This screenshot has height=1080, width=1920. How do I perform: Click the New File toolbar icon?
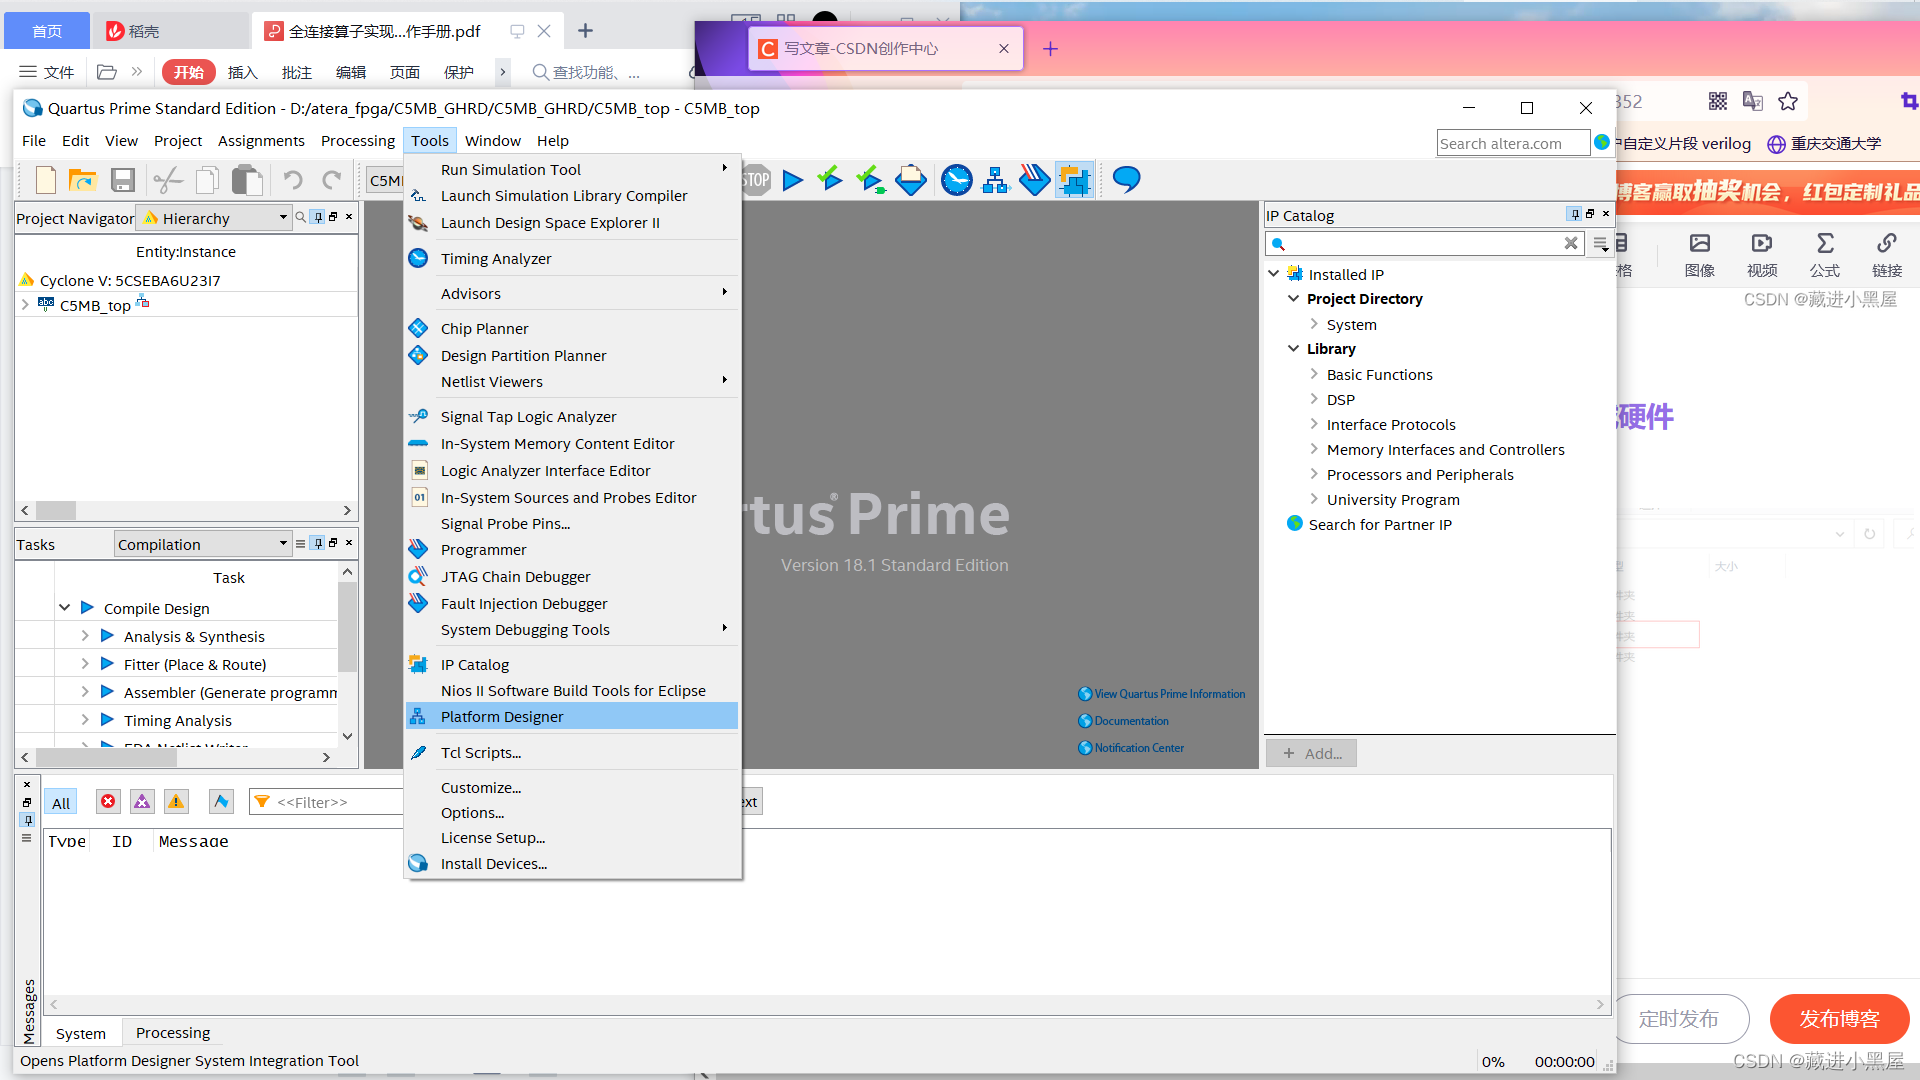[x=45, y=181]
